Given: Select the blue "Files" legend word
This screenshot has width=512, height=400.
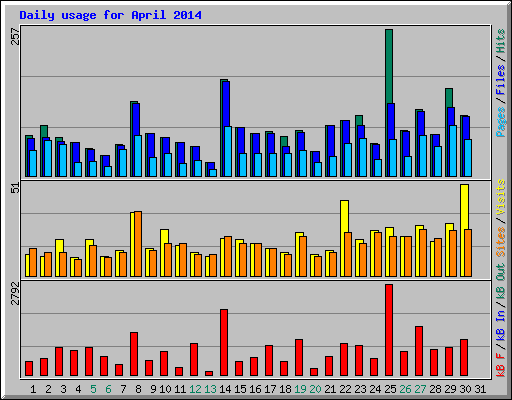Looking at the screenshot, I should pos(500,80).
